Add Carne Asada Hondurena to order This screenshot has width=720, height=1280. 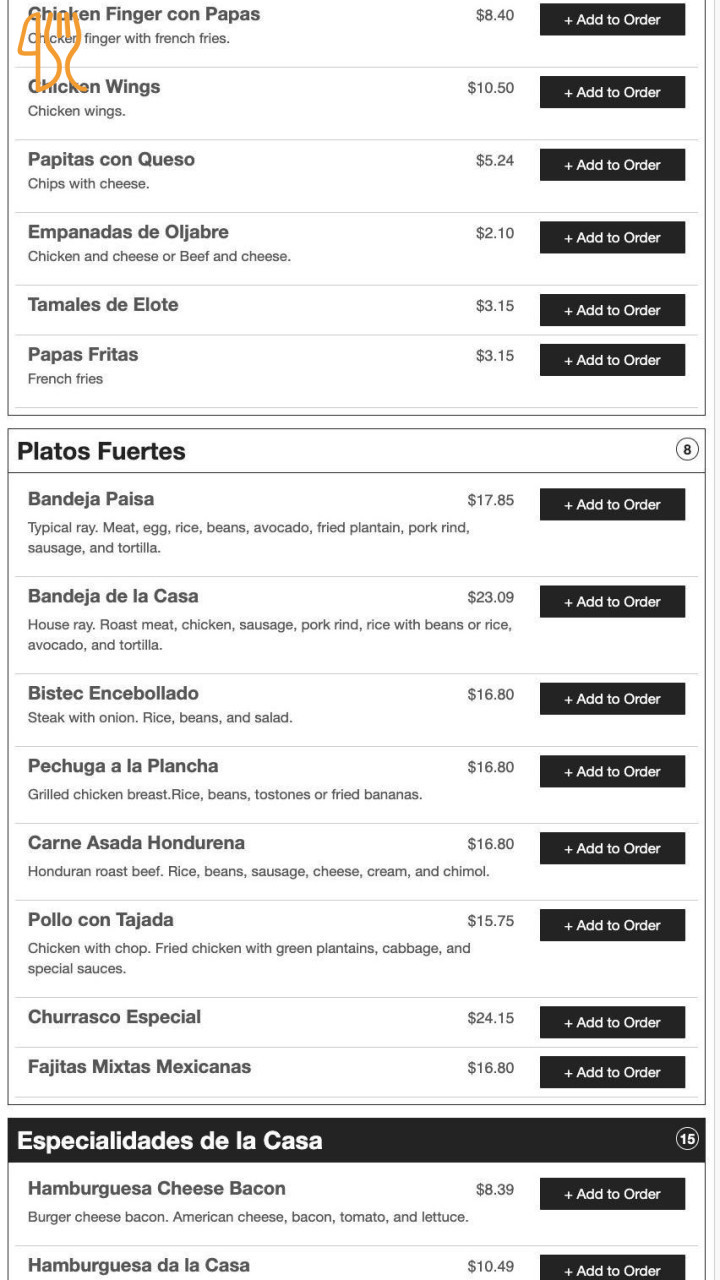(x=612, y=849)
